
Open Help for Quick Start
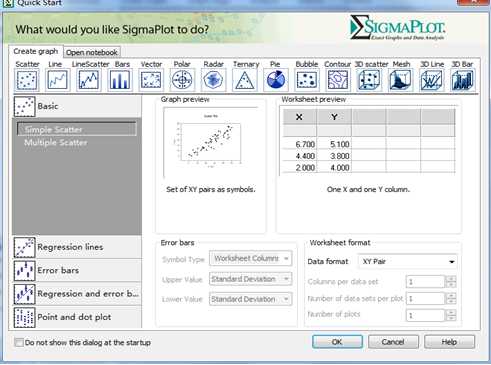click(x=449, y=342)
